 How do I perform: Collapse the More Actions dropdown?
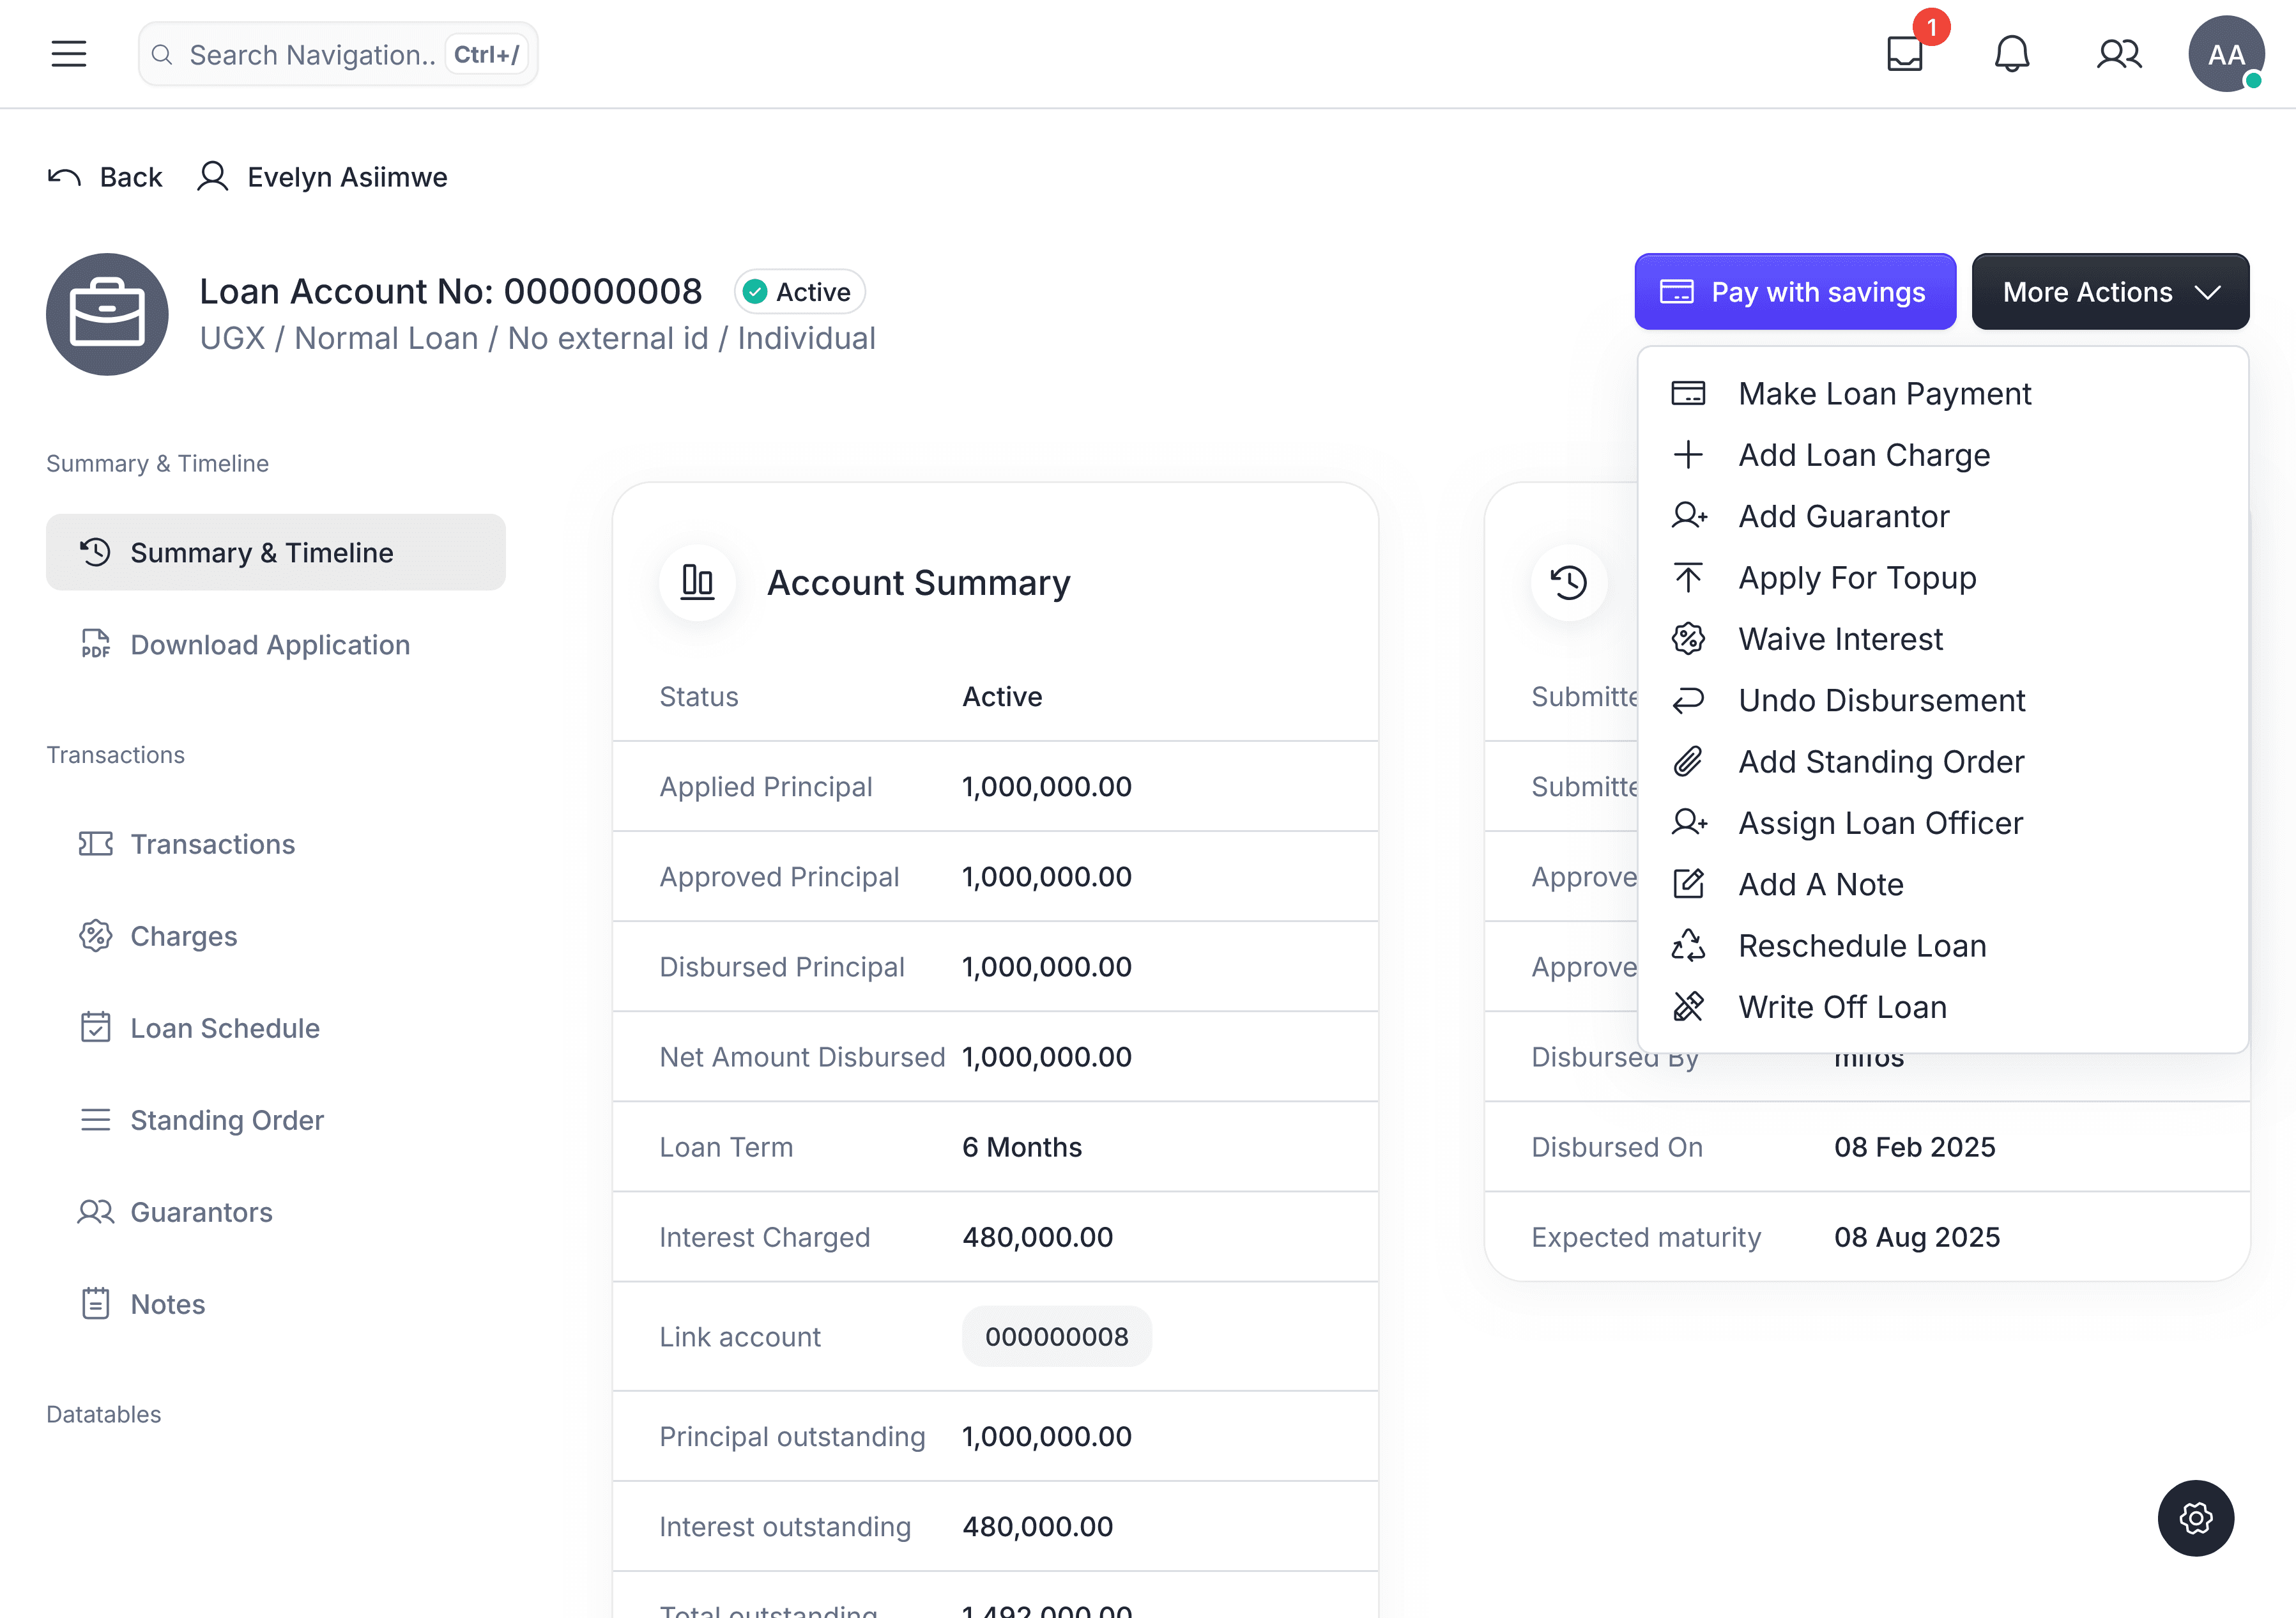(x=2110, y=292)
